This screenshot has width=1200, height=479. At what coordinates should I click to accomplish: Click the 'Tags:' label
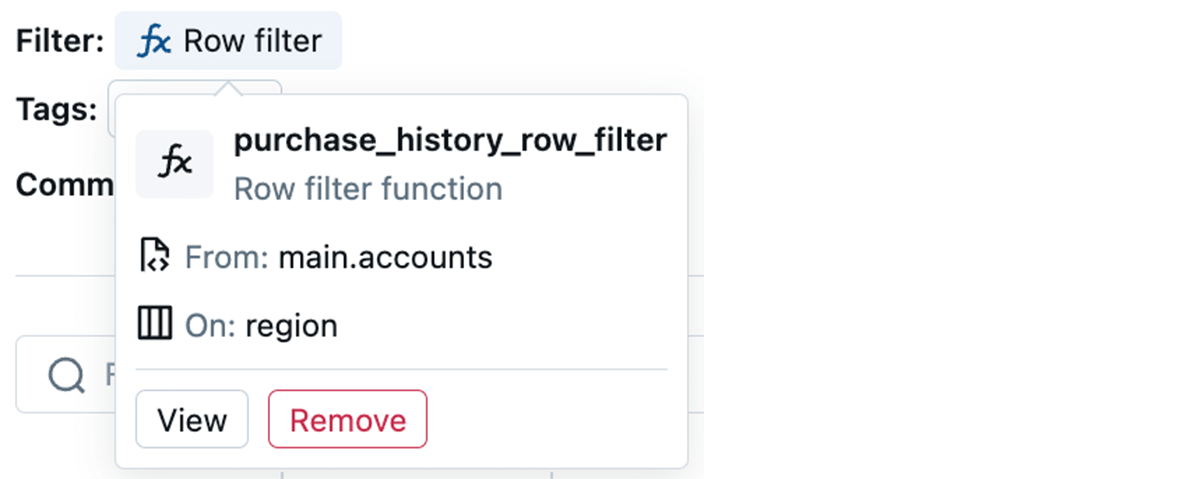[56, 109]
